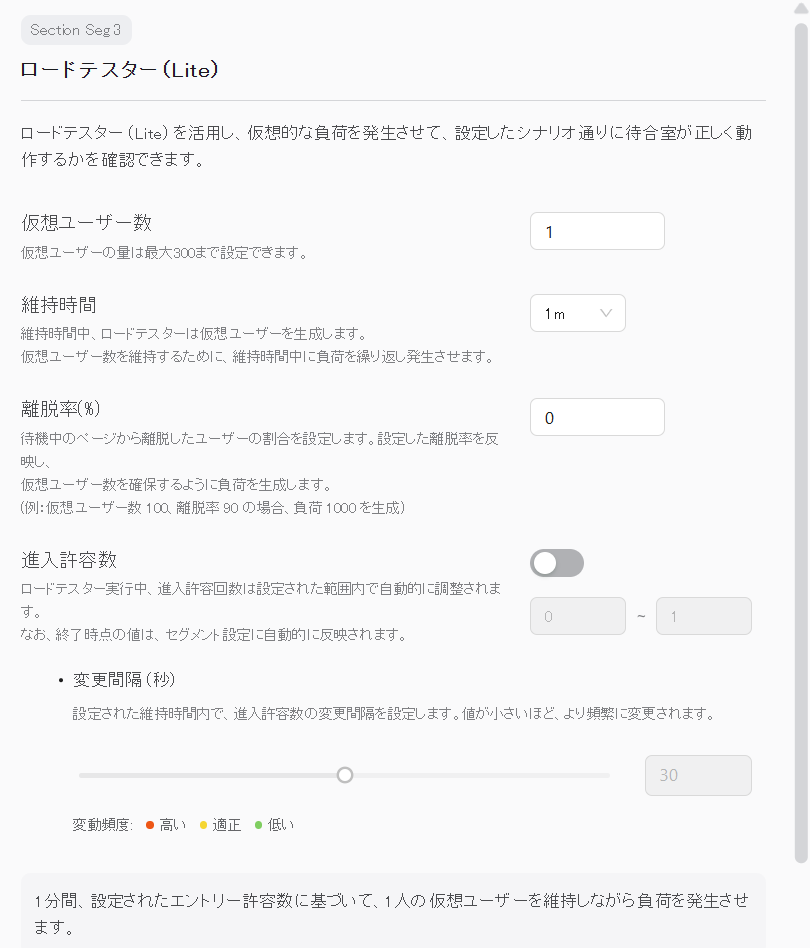
Task: Click the disabled range input showing 0
Action: (577, 616)
